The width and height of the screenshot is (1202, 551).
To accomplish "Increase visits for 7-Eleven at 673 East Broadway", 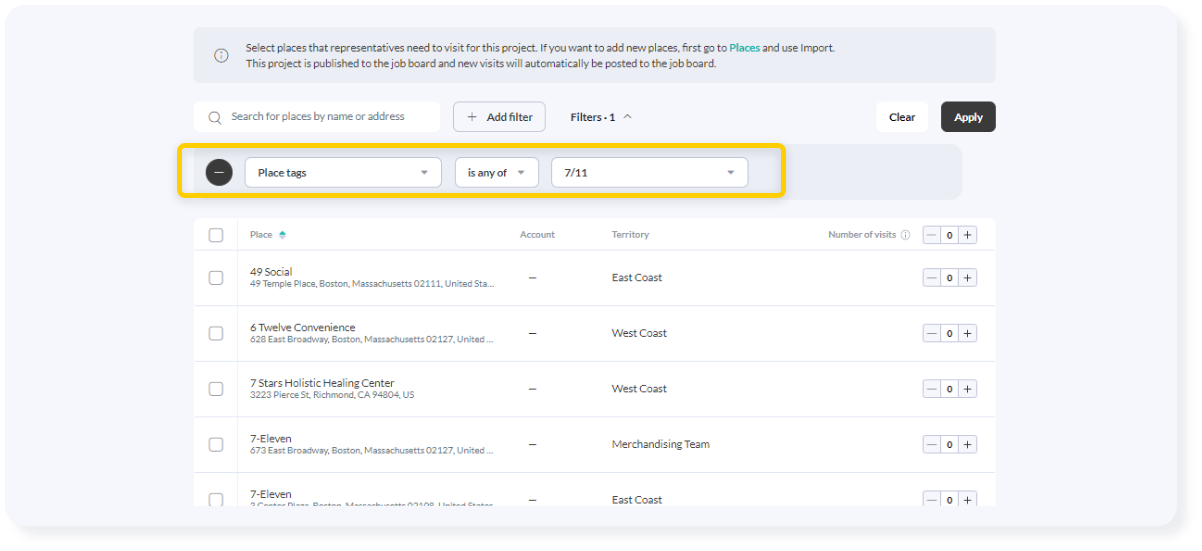I will tap(968, 444).
